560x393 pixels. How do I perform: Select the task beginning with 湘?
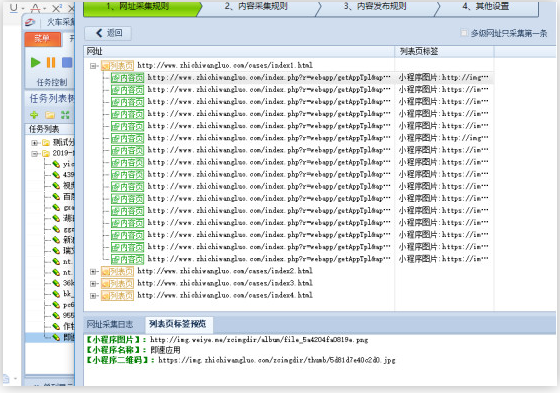click(x=69, y=218)
